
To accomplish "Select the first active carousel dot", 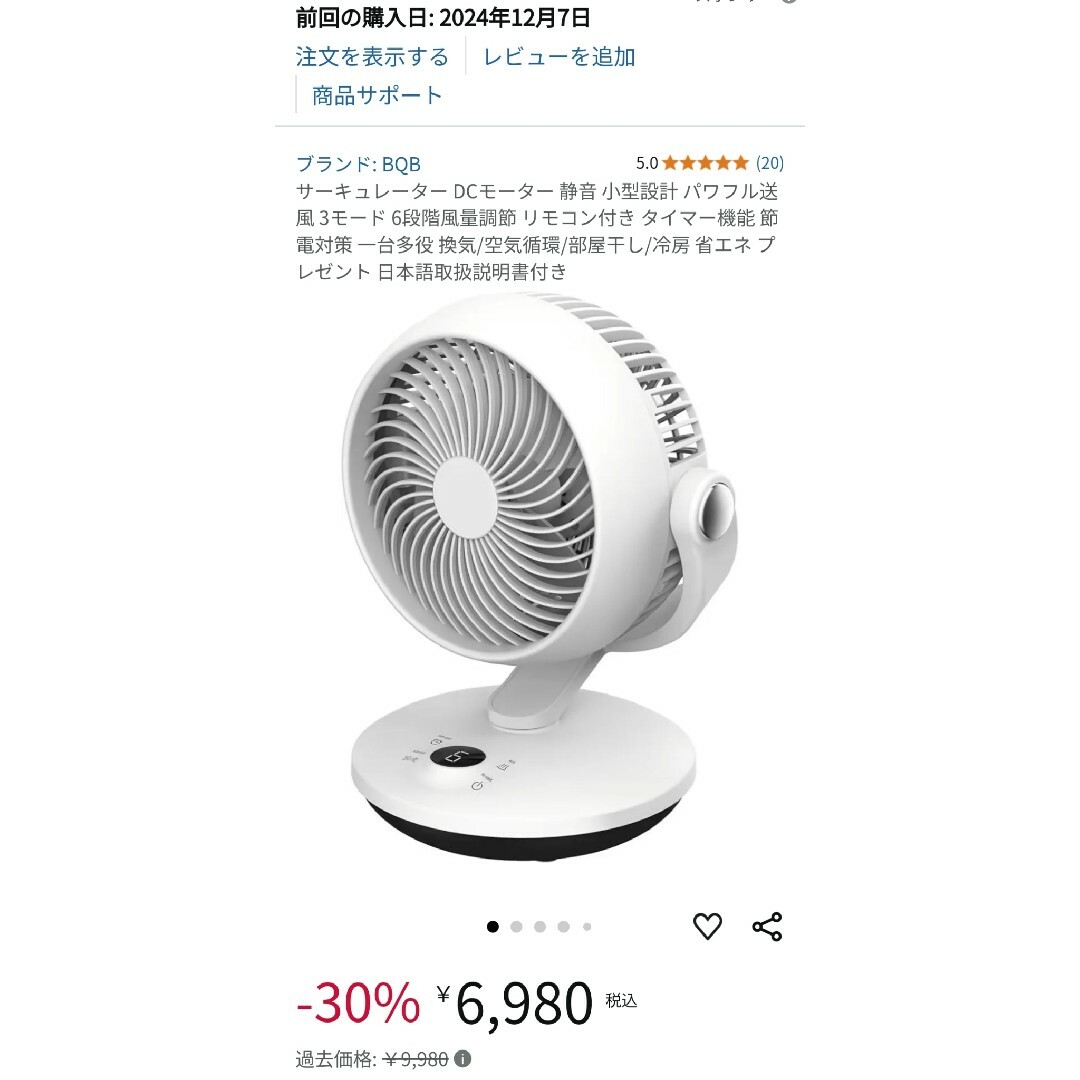I will pos(492,926).
